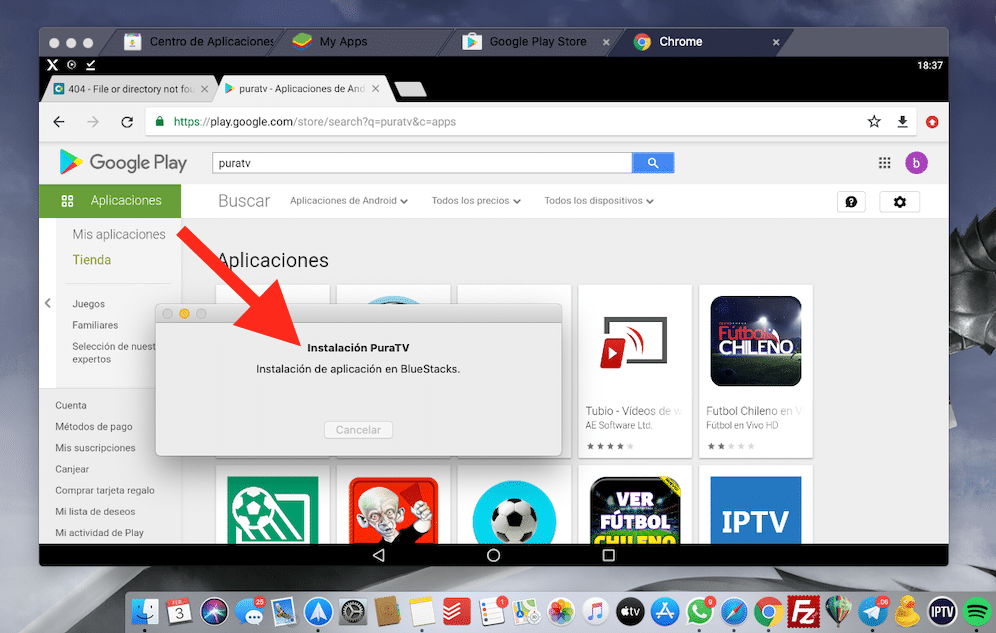Open the Todos los dispositivos dropdown

[598, 200]
